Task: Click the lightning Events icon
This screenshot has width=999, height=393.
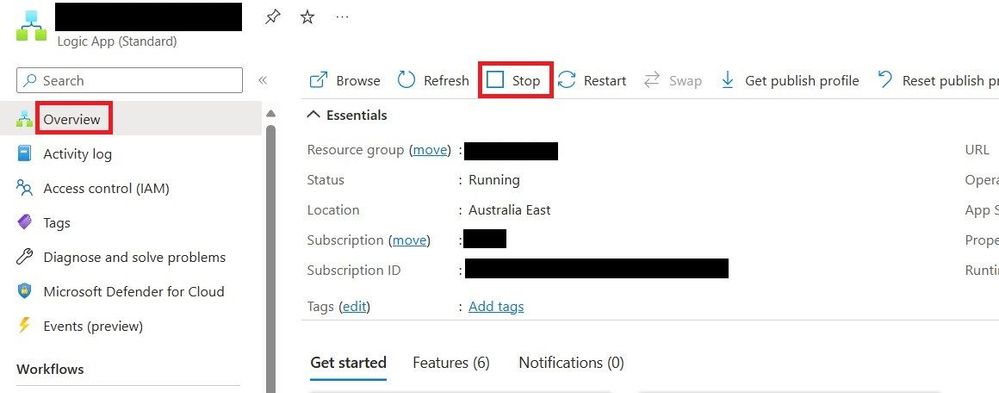Action: point(24,325)
